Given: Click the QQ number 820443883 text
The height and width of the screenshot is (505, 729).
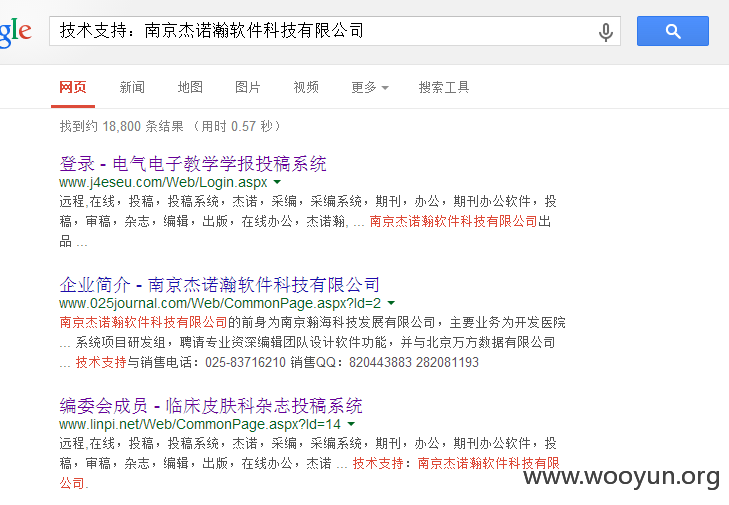Looking at the screenshot, I should [380, 362].
